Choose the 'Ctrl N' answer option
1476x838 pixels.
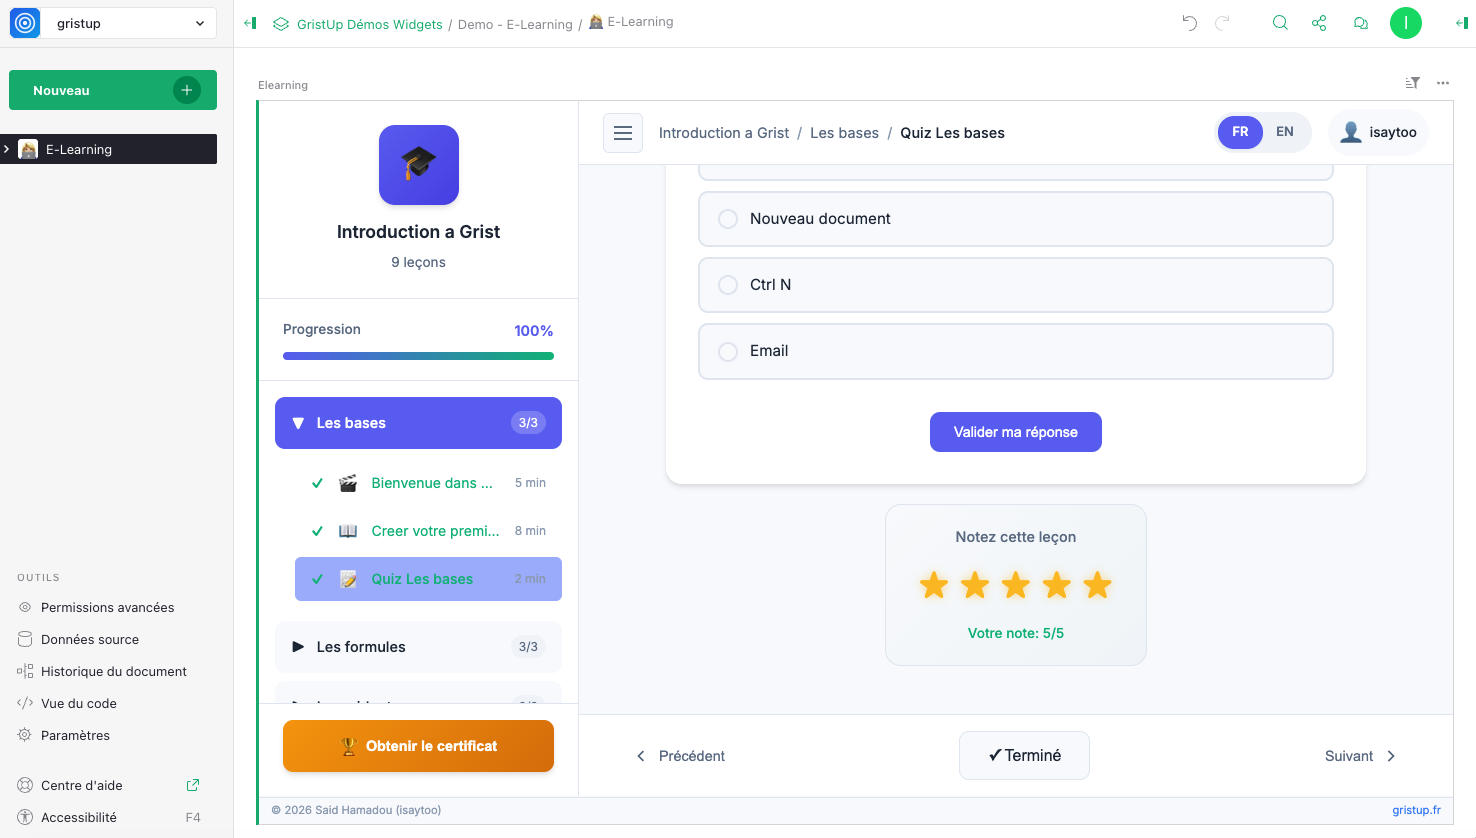click(x=728, y=285)
